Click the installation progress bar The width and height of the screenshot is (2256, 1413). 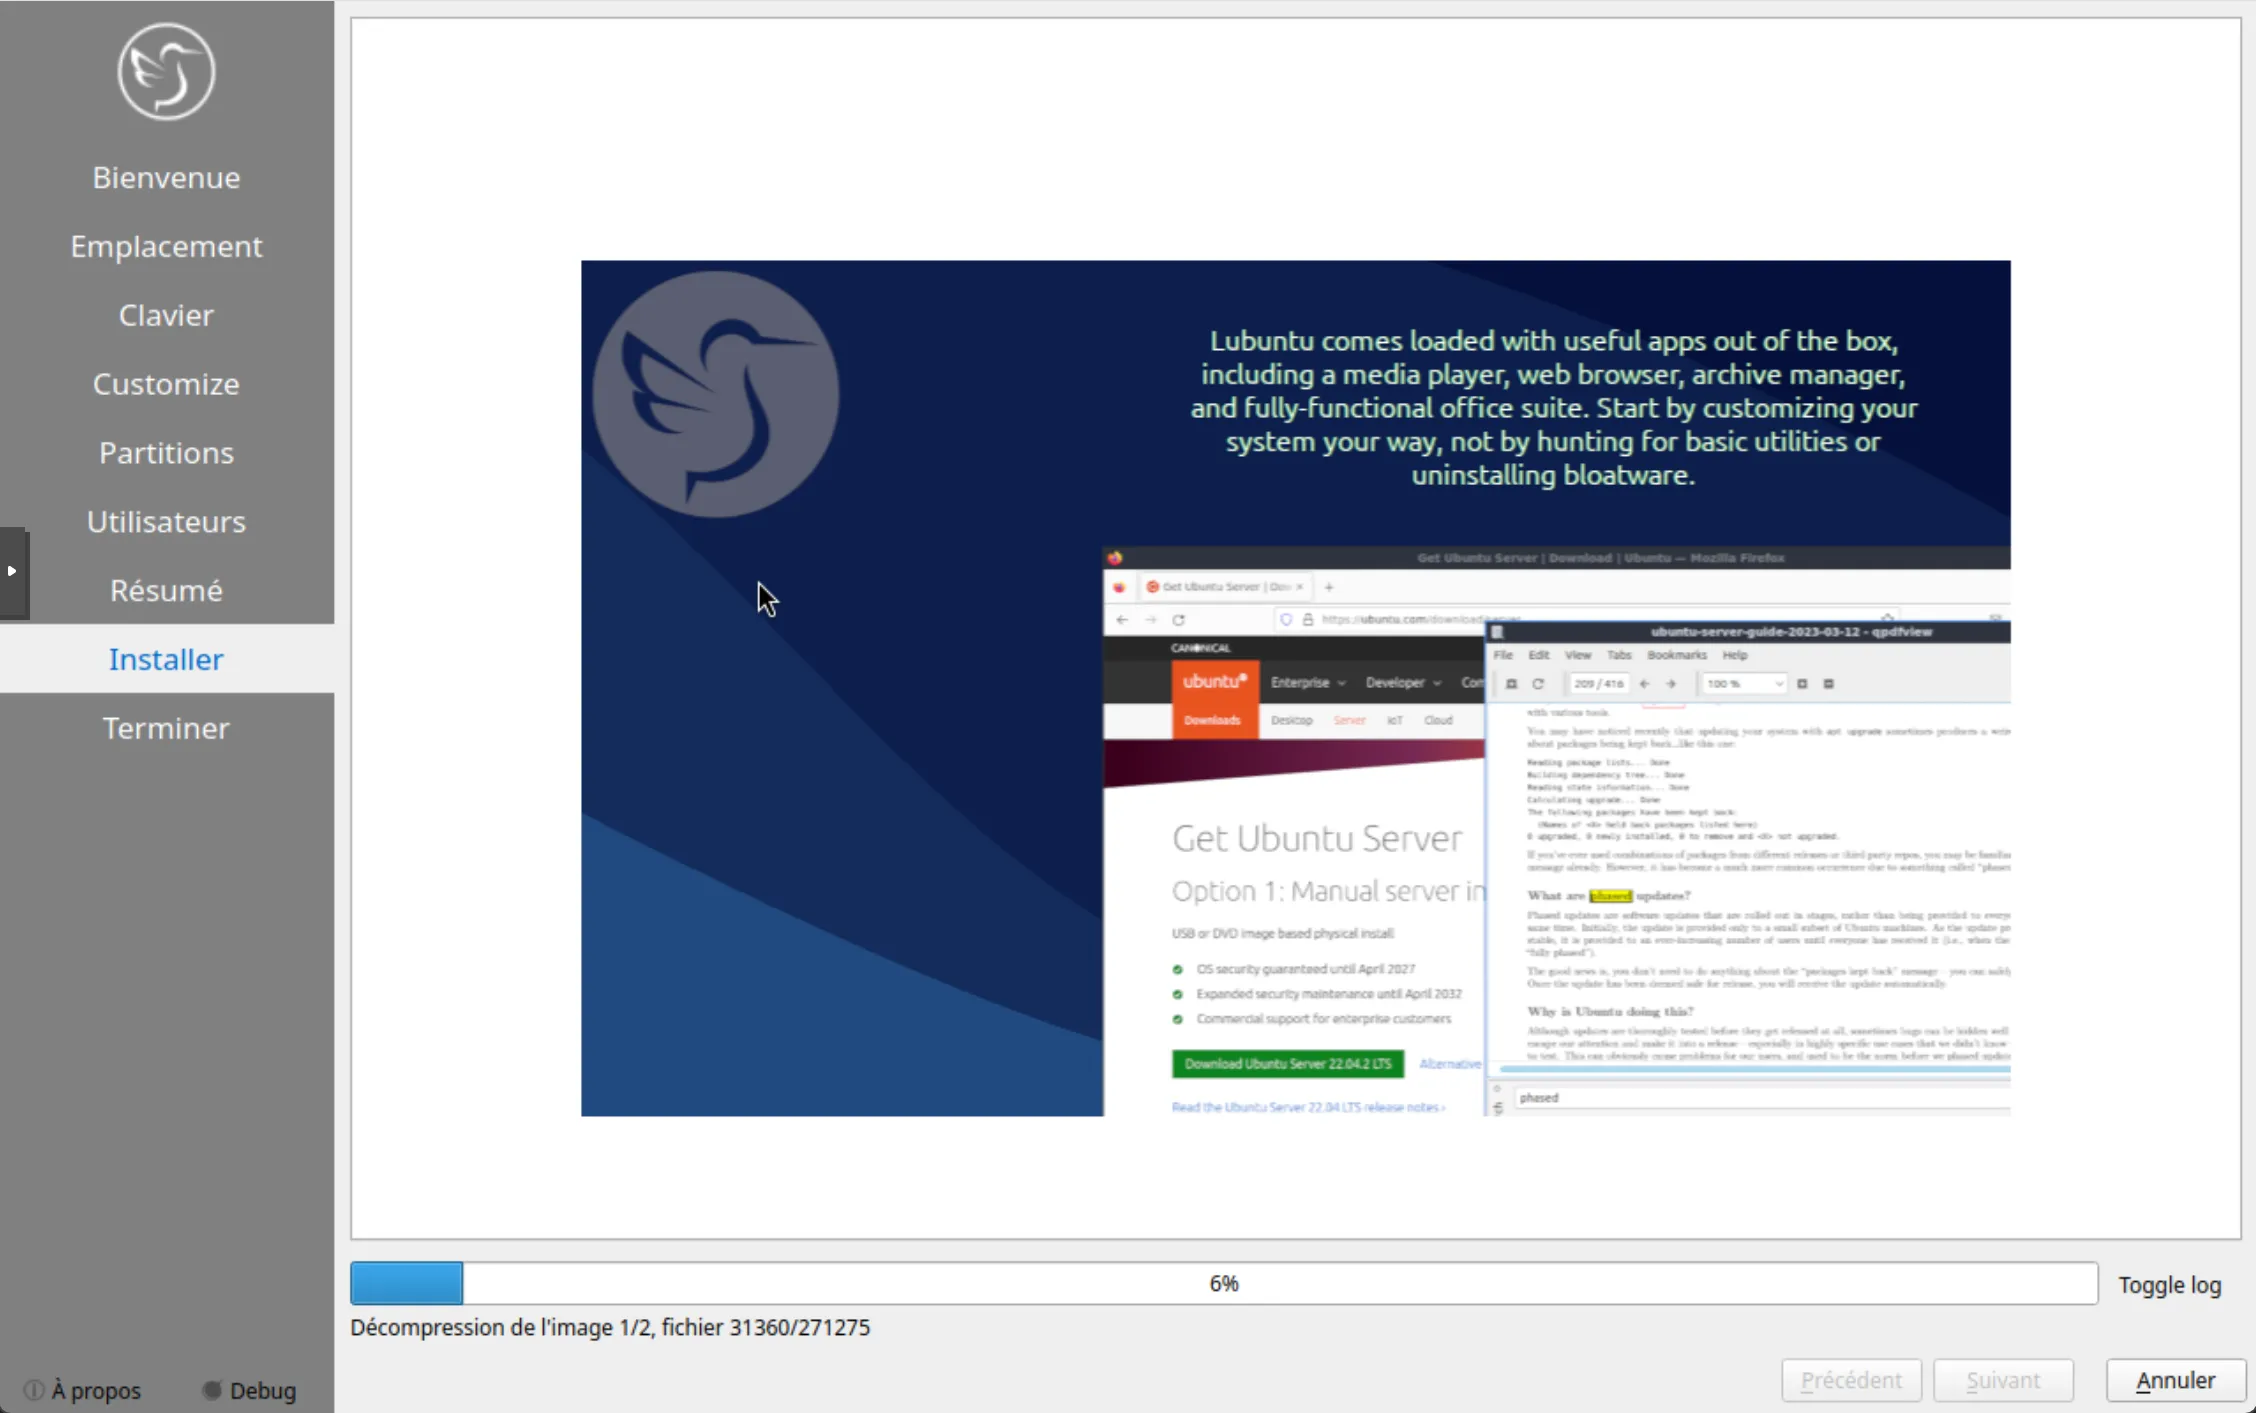pos(1224,1283)
